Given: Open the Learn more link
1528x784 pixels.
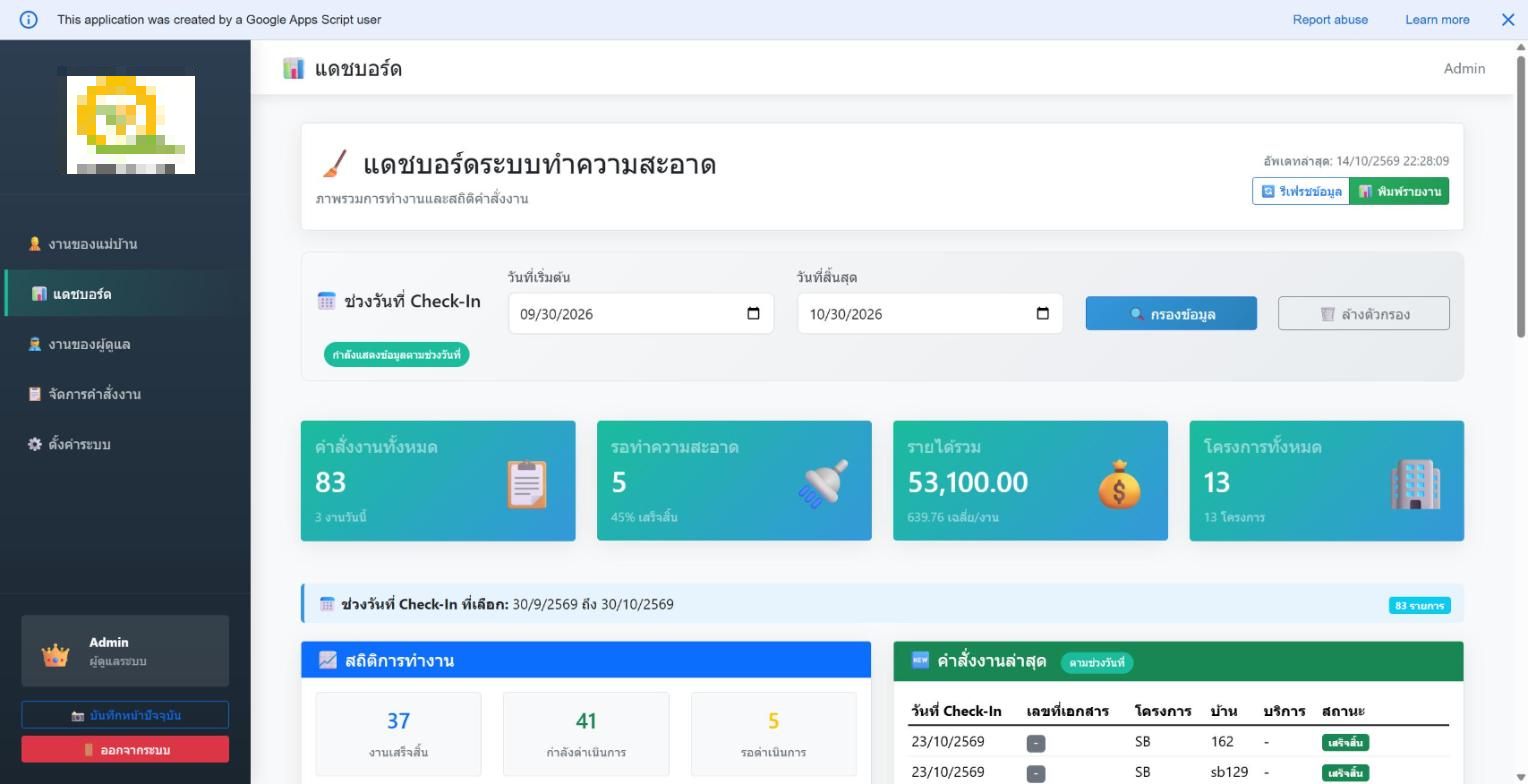Looking at the screenshot, I should pos(1437,20).
